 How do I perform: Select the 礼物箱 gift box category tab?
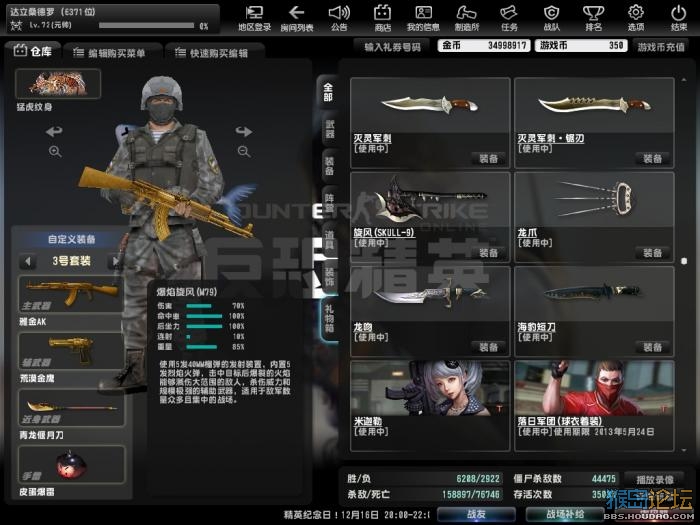point(329,319)
